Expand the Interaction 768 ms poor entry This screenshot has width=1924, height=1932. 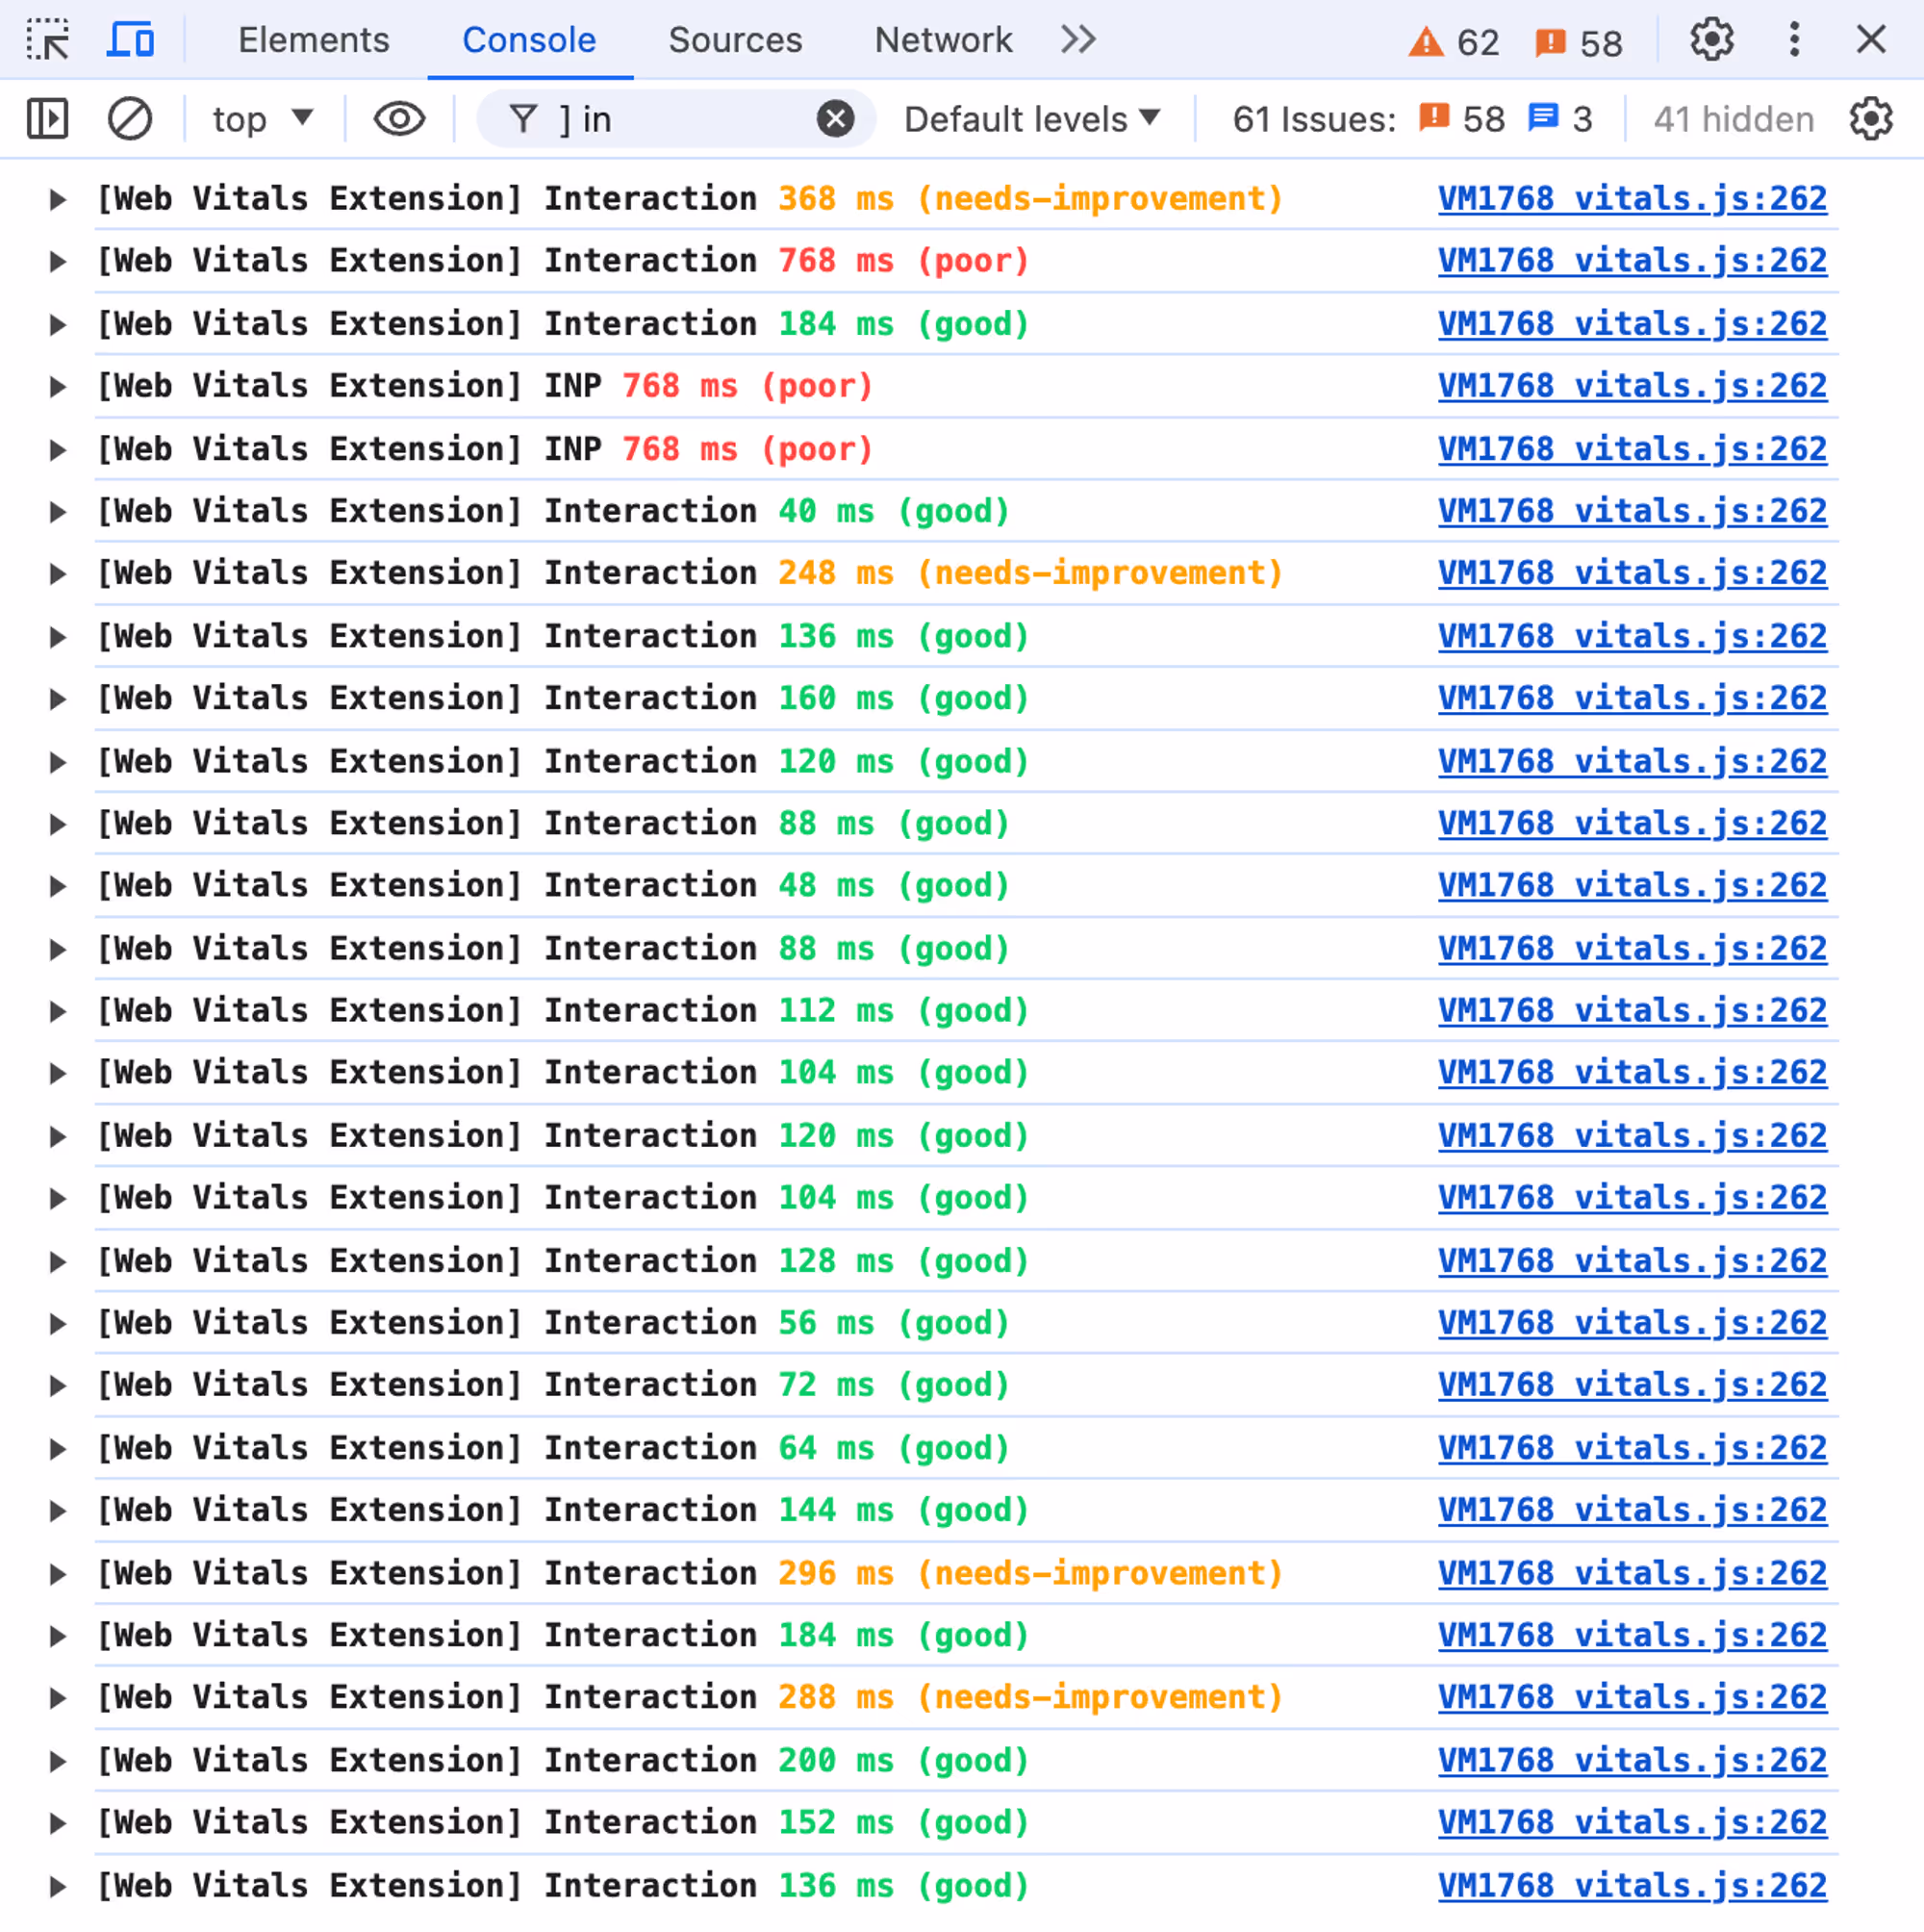pyautogui.click(x=58, y=261)
